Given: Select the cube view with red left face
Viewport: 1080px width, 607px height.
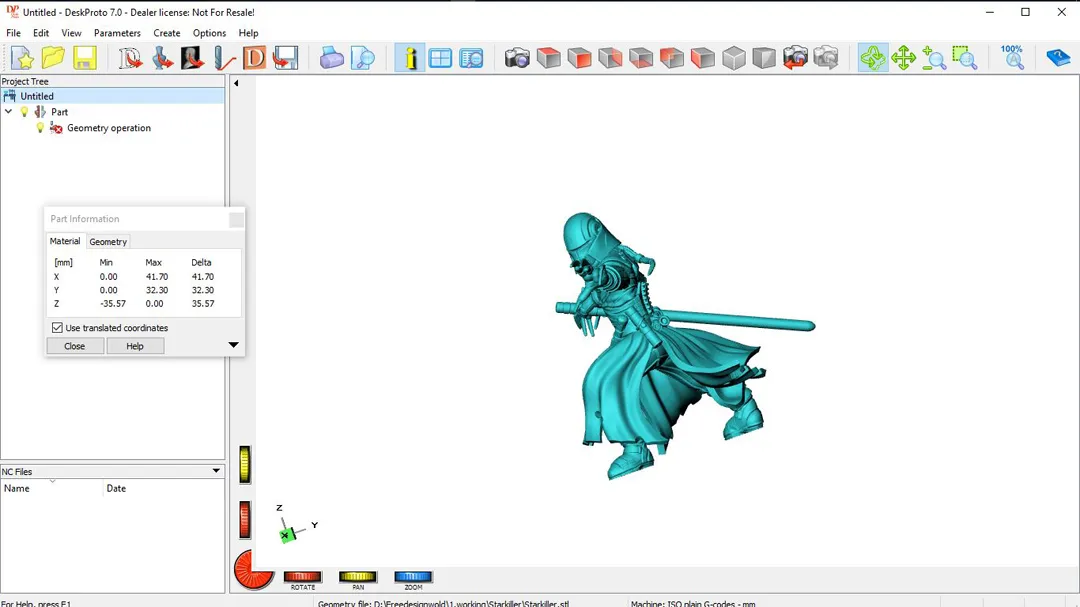Looking at the screenshot, I should pos(703,58).
